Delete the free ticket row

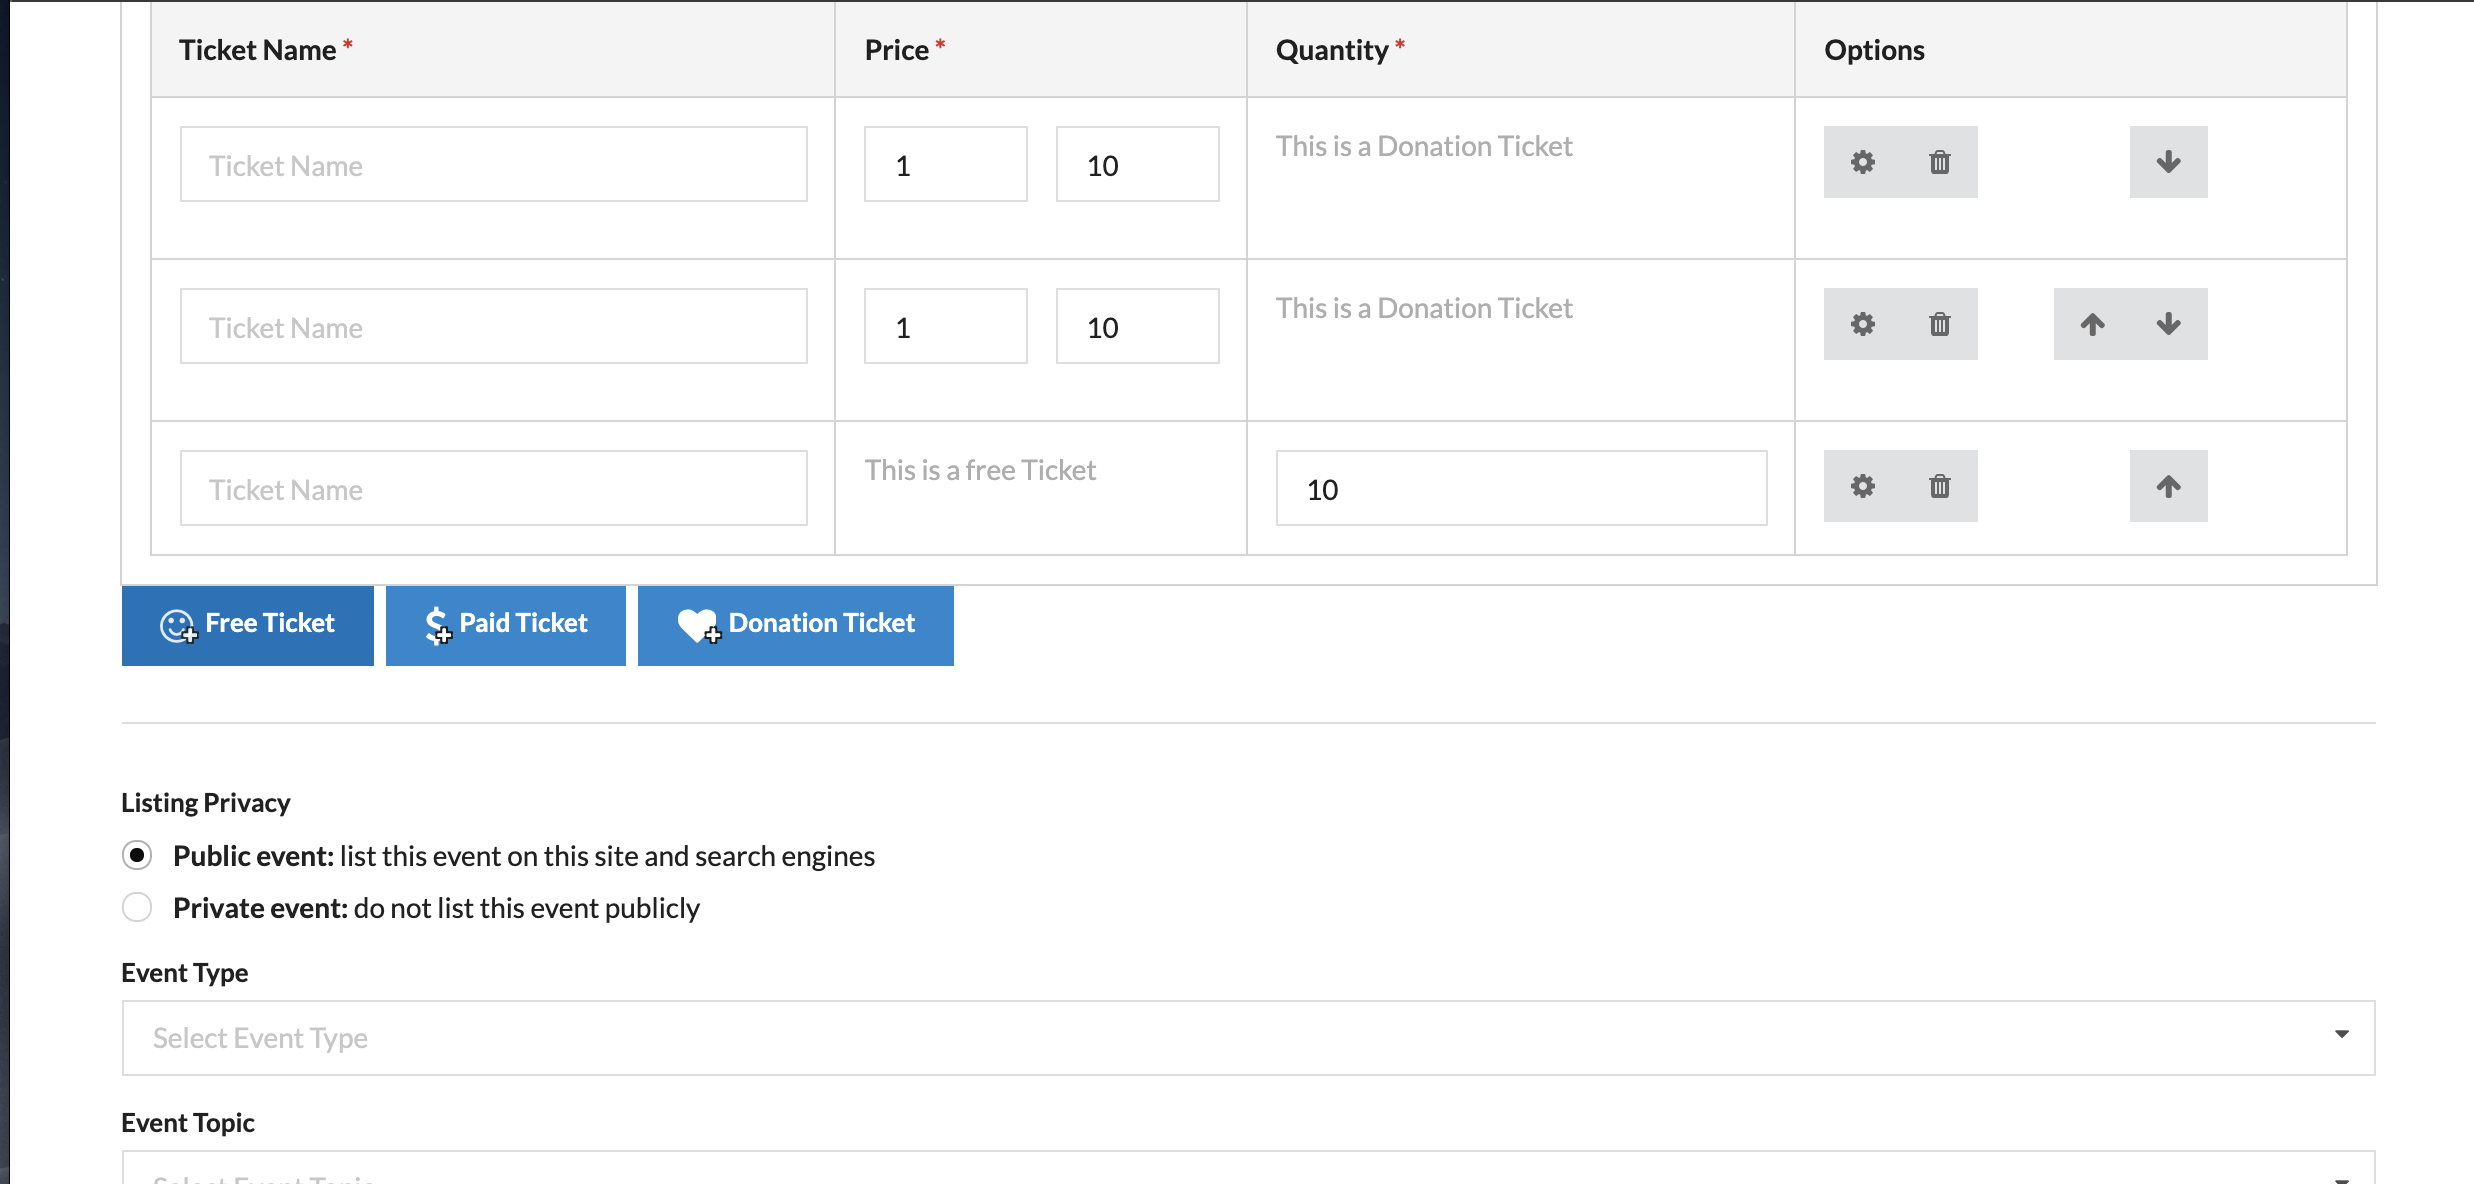click(x=1939, y=486)
